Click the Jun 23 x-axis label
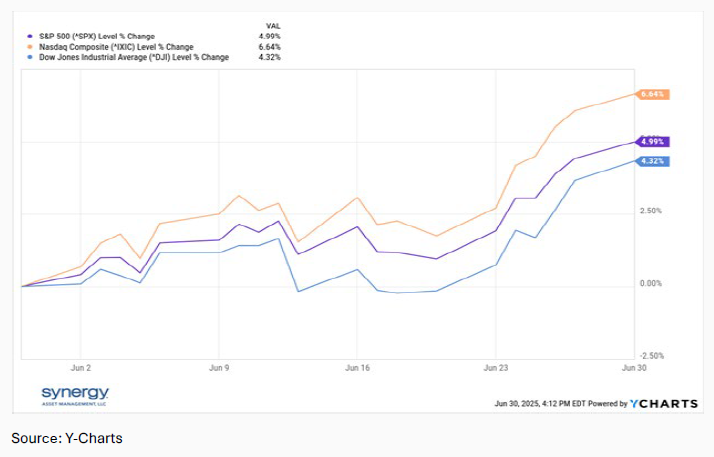Viewport: 714px width, 457px height. [495, 368]
